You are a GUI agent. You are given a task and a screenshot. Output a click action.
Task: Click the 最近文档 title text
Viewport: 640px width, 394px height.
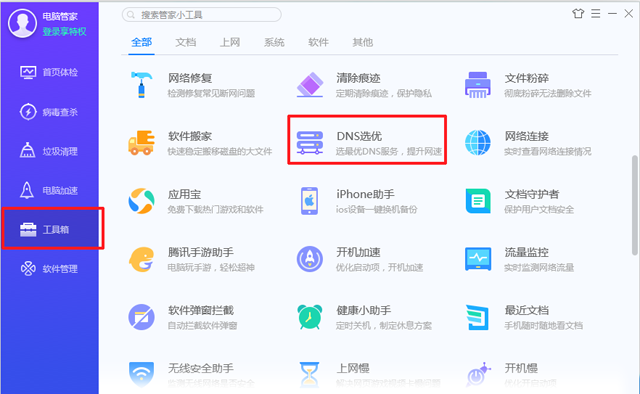point(527,310)
